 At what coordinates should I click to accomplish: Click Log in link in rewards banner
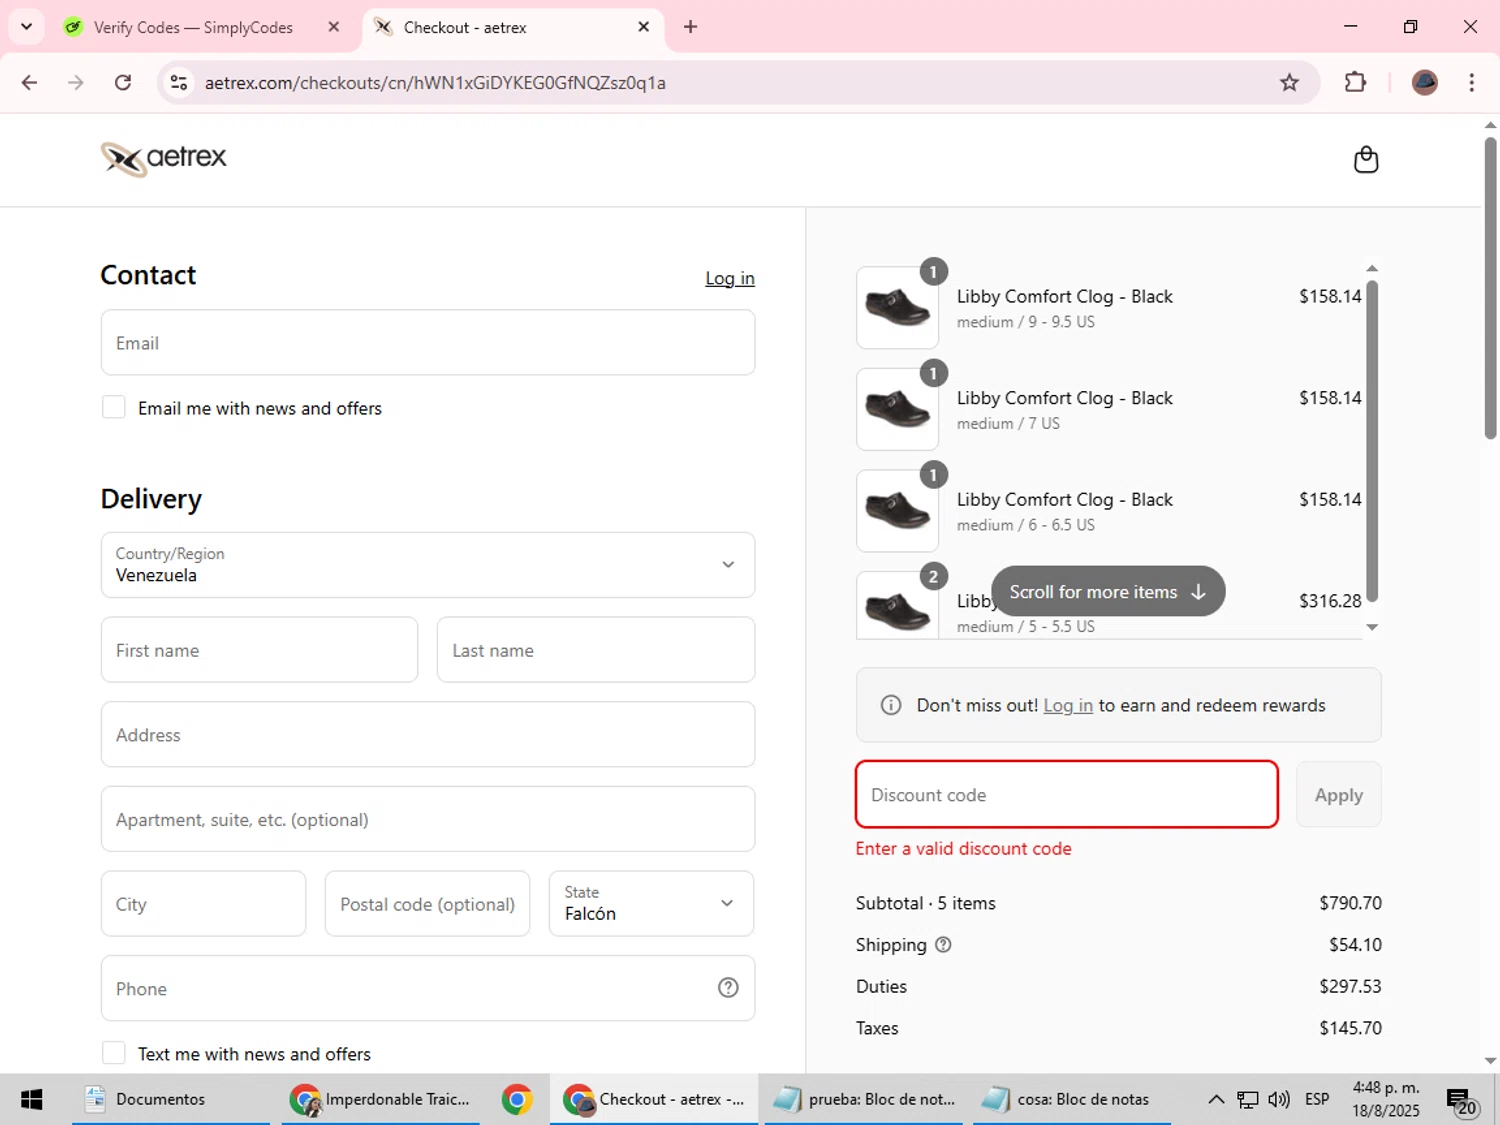click(x=1068, y=705)
